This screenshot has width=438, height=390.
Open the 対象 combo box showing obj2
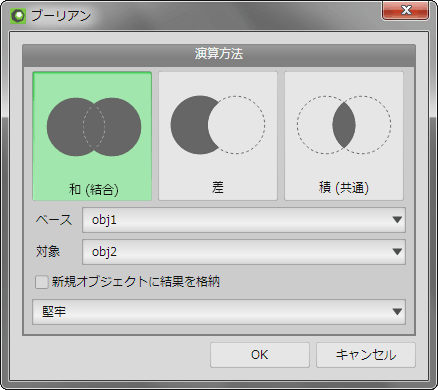click(x=244, y=252)
